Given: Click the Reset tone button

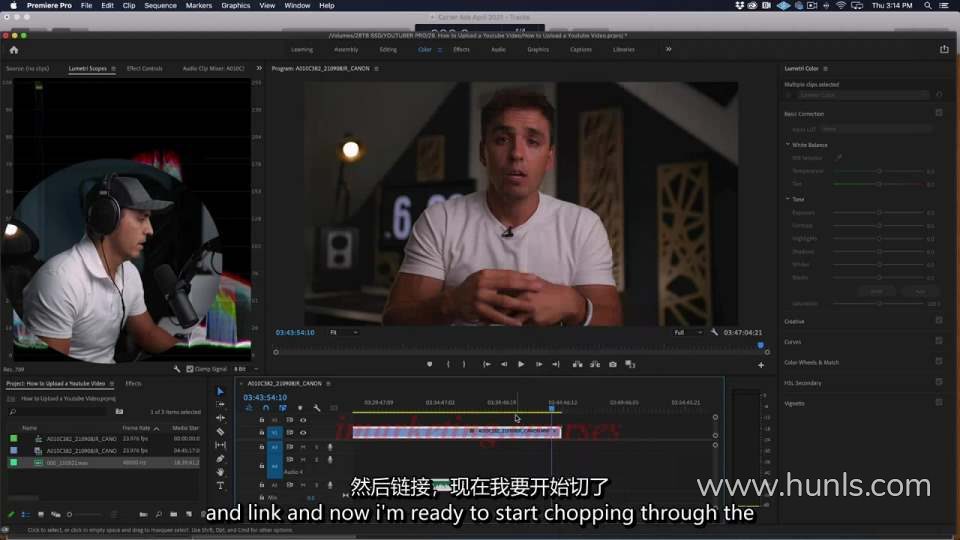Looking at the screenshot, I should pos(877,291).
